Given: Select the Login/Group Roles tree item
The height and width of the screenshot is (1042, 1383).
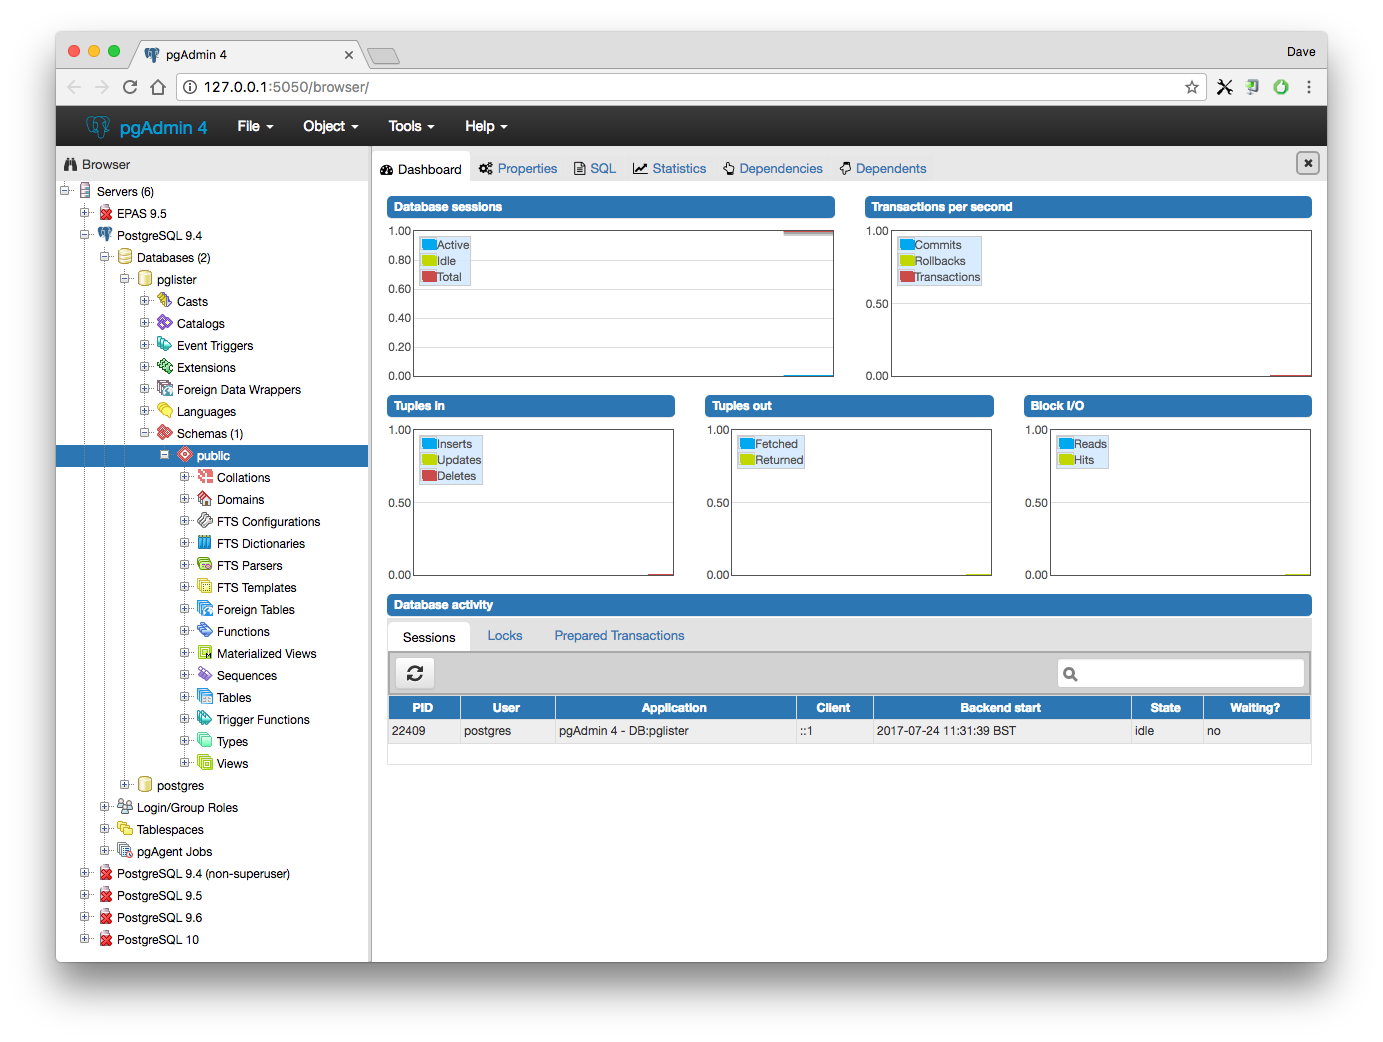Looking at the screenshot, I should (187, 808).
